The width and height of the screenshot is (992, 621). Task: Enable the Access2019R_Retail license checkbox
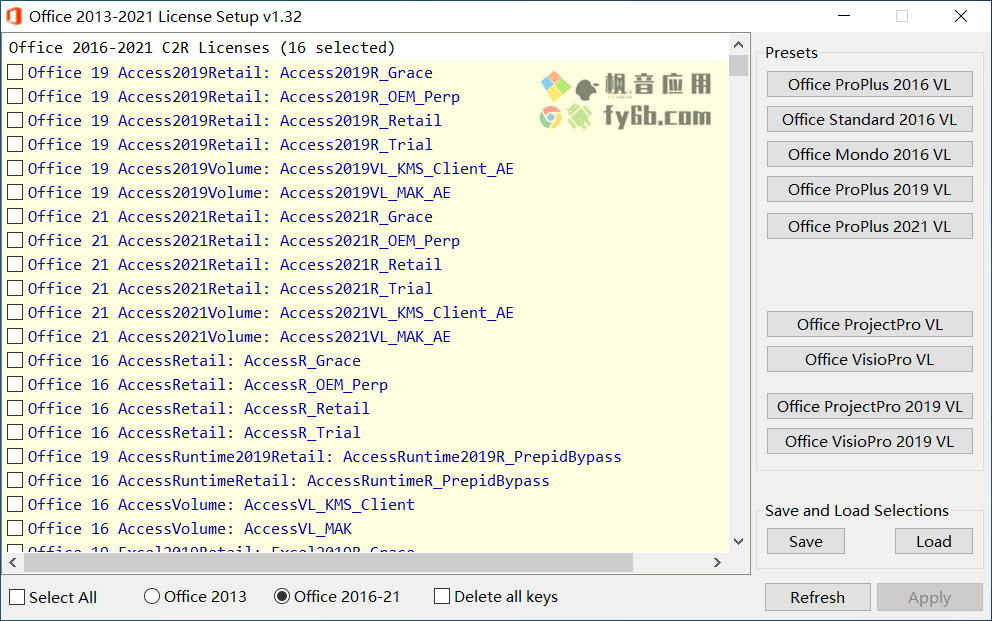(15, 120)
